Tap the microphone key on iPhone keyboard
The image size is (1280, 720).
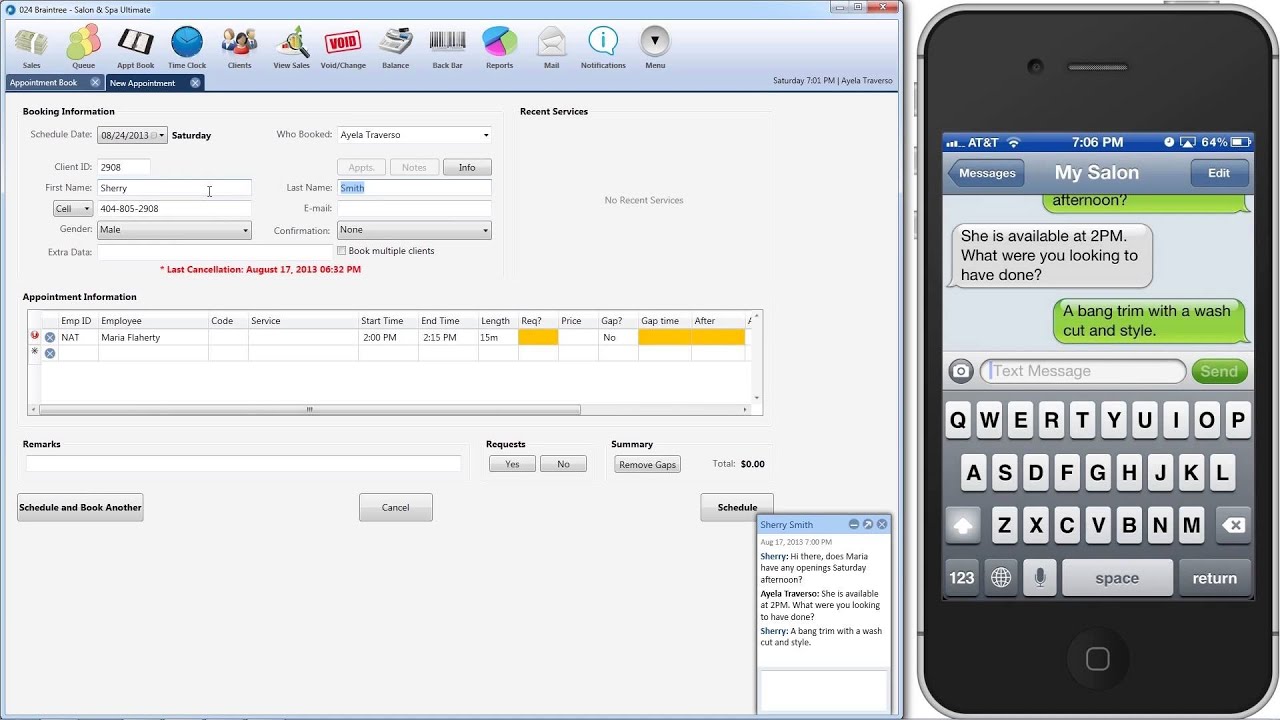pos(1040,578)
